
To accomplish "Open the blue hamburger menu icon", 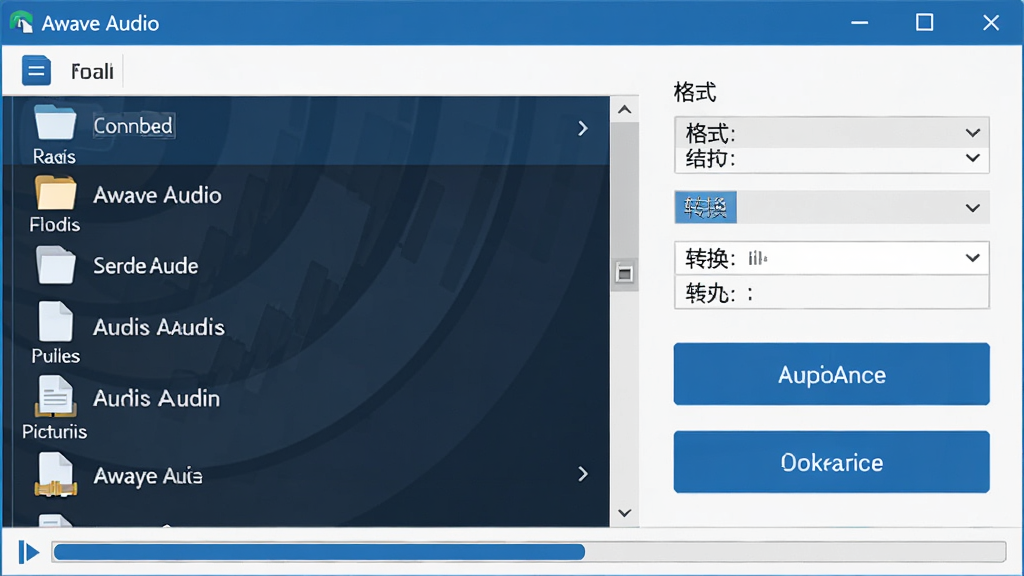I will (x=36, y=71).
